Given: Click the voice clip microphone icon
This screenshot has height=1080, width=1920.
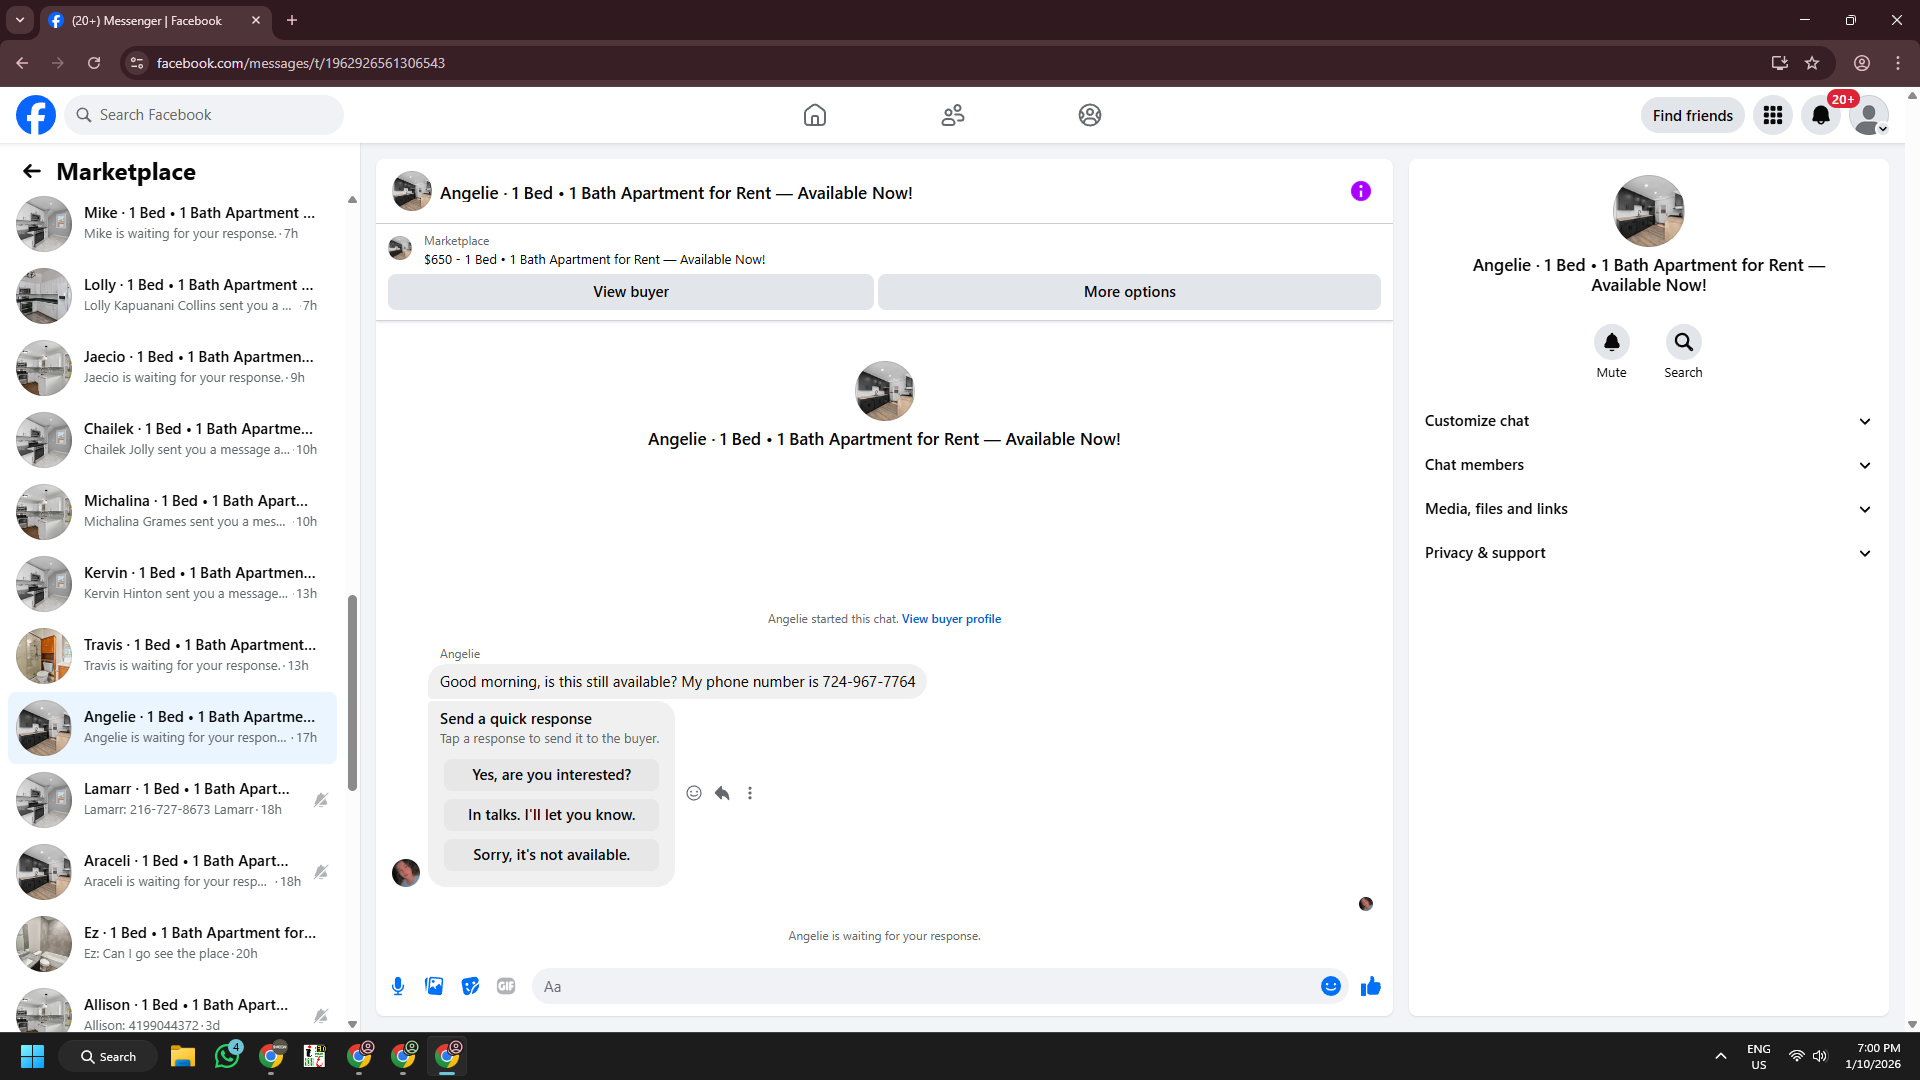Looking at the screenshot, I should click(398, 986).
